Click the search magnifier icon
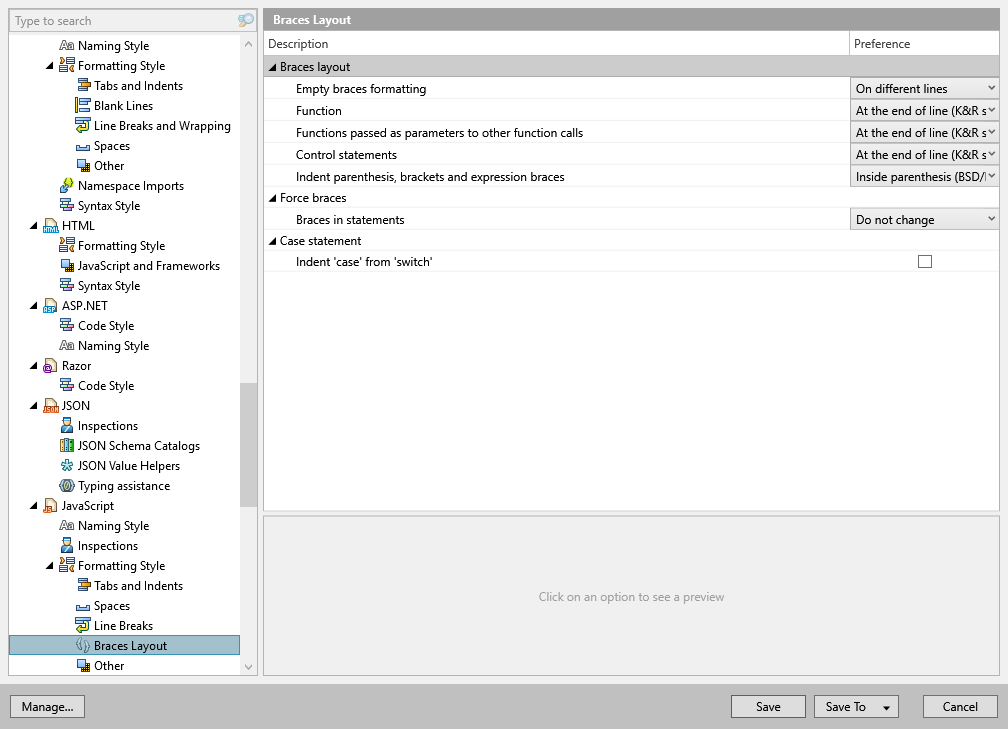 point(246,21)
